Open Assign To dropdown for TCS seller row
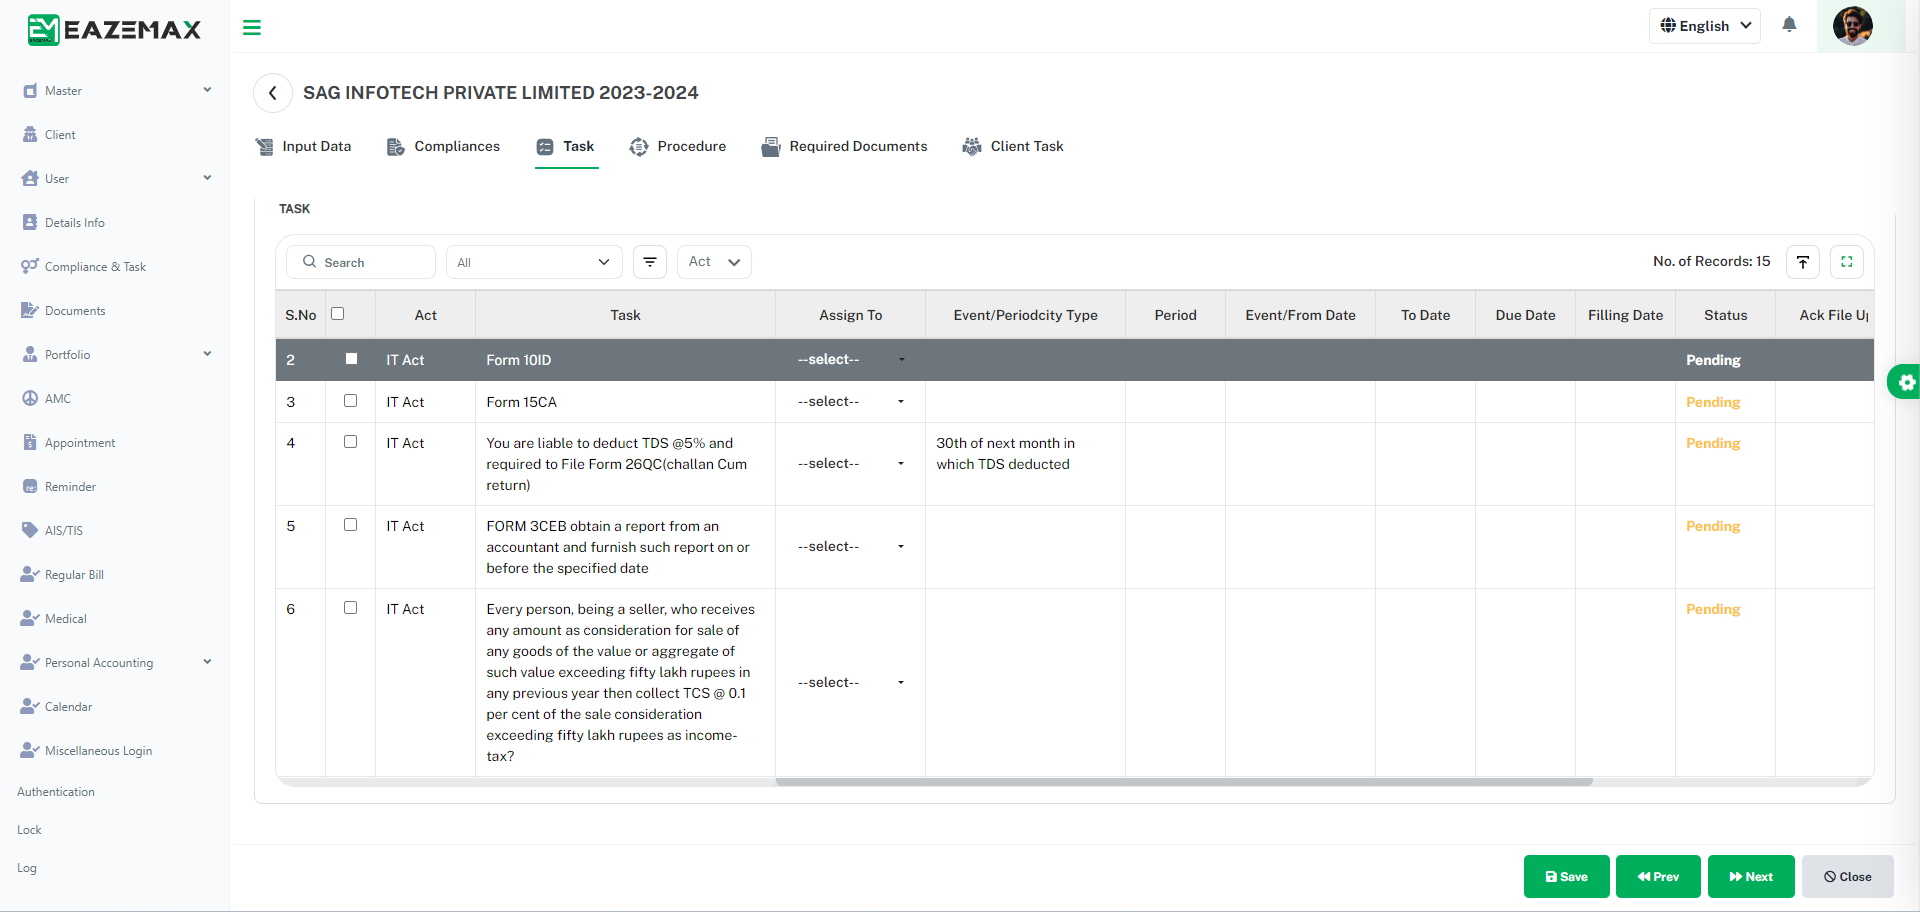 [x=850, y=683]
